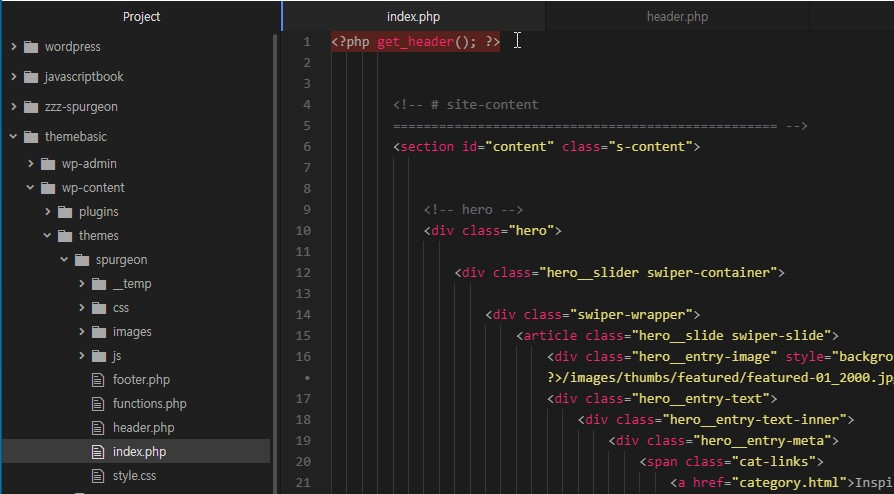The width and height of the screenshot is (894, 494).
Task: Open style.css from the project tree
Action: pos(135,475)
